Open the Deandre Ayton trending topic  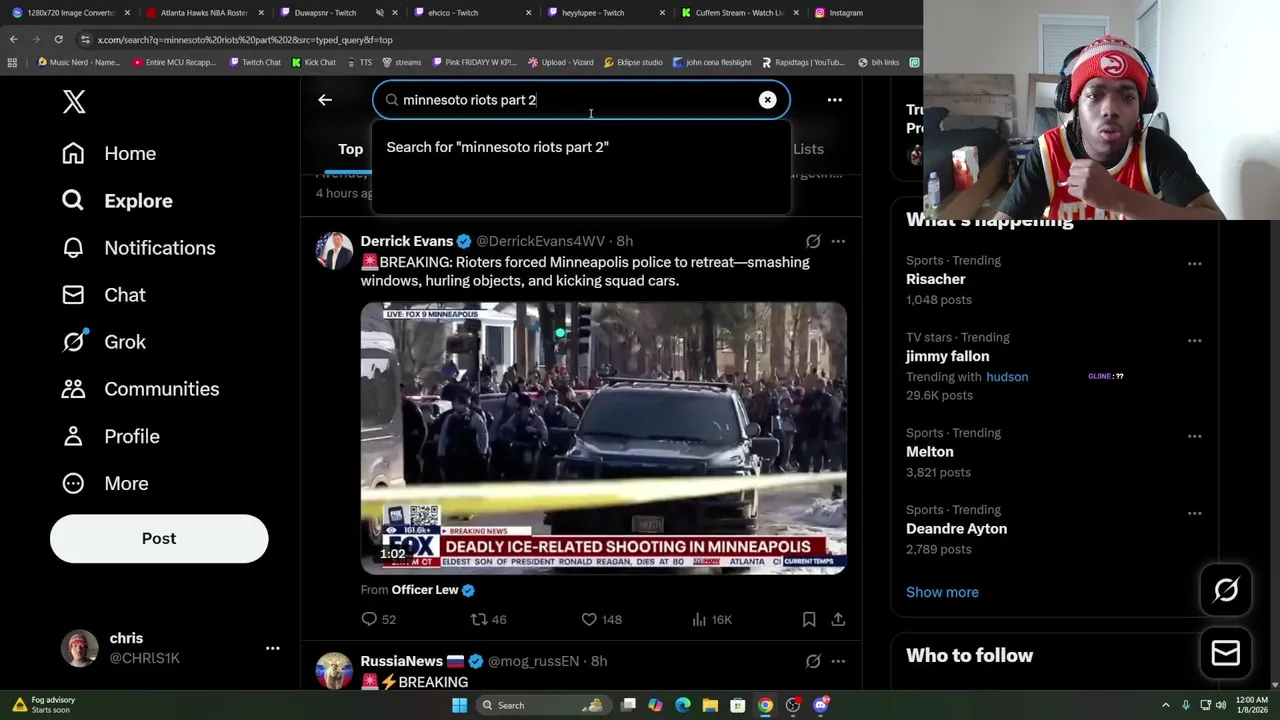pos(956,529)
